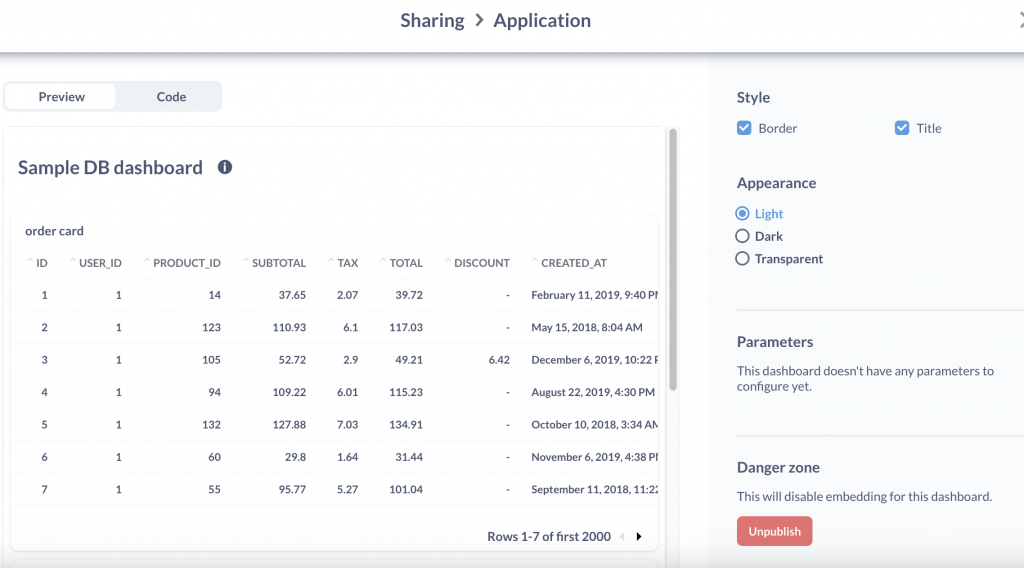Go back to Sharing breadcrumb
Image resolution: width=1024 pixels, height=568 pixels.
coord(432,21)
